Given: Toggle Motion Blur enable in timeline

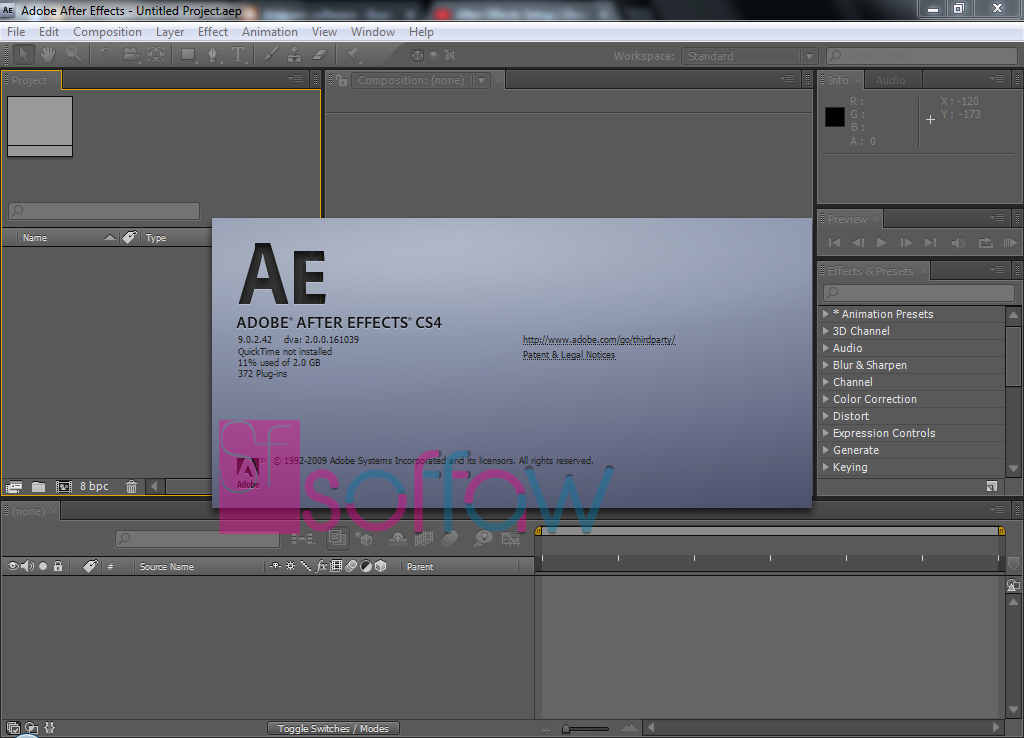Looking at the screenshot, I should pos(450,539).
